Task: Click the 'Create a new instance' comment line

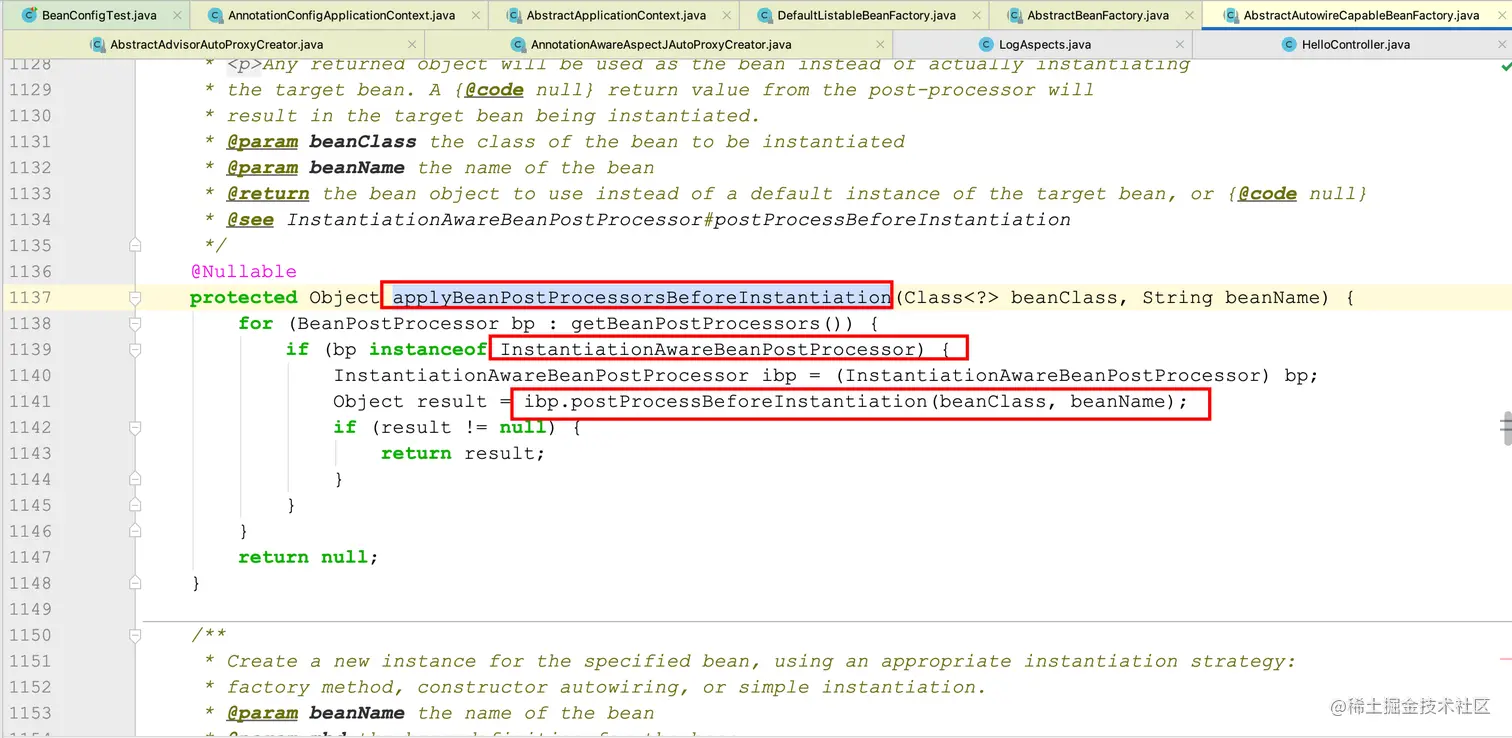Action: tap(761, 661)
